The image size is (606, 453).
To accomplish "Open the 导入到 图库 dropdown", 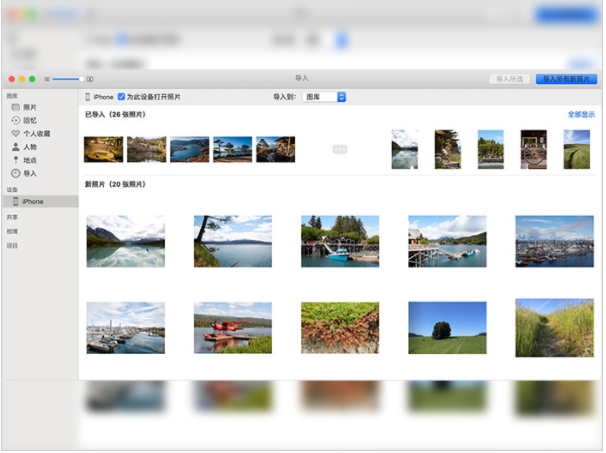I will 325,97.
